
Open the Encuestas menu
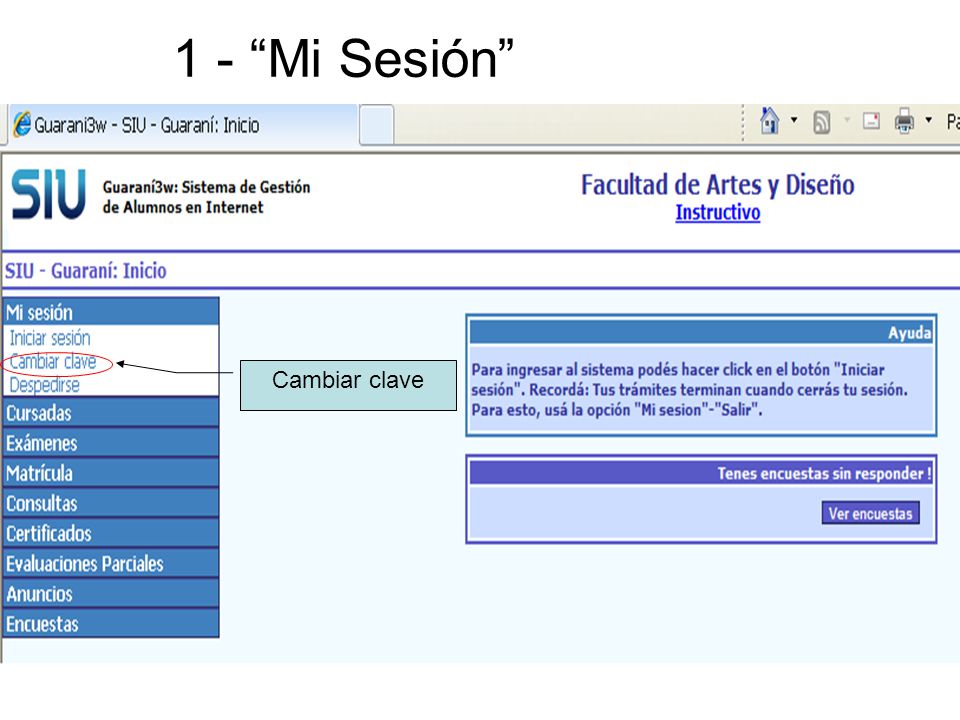coord(111,624)
